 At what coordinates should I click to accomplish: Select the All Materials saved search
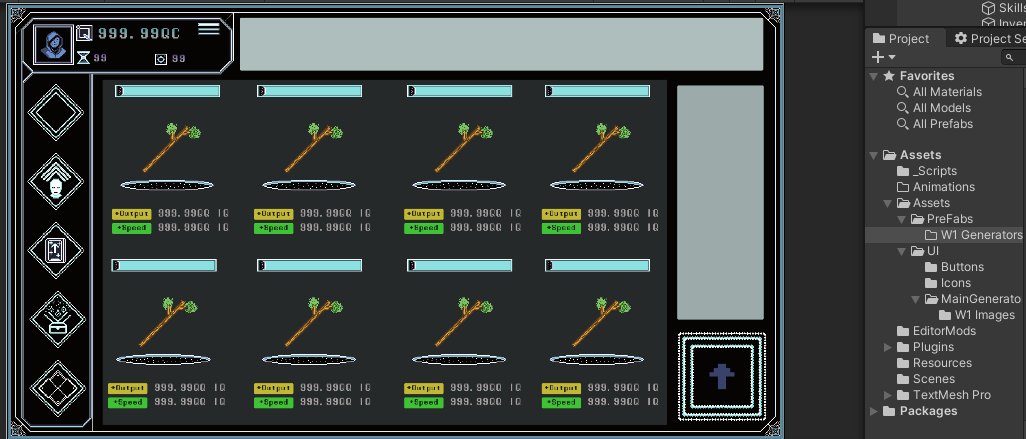pos(940,92)
